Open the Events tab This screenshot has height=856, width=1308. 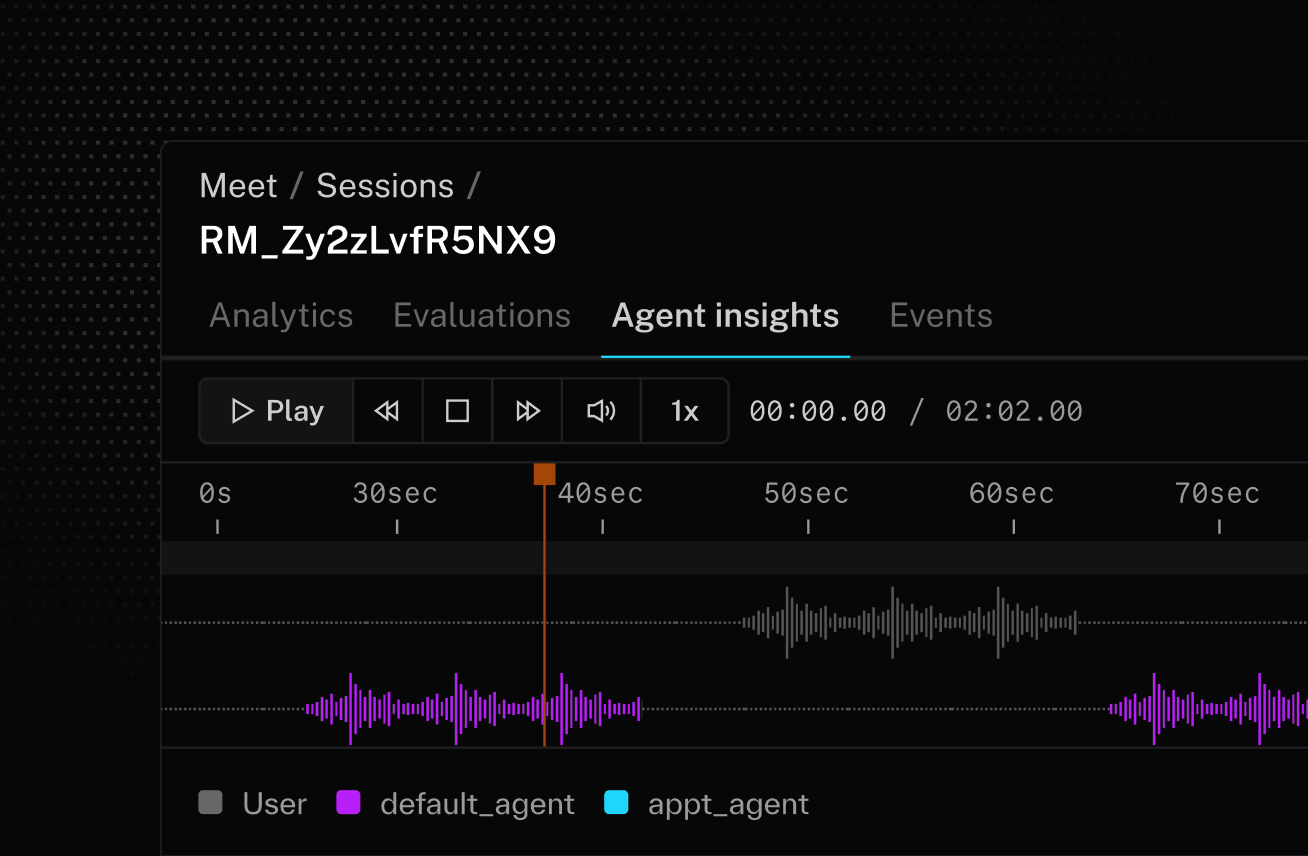click(x=940, y=315)
